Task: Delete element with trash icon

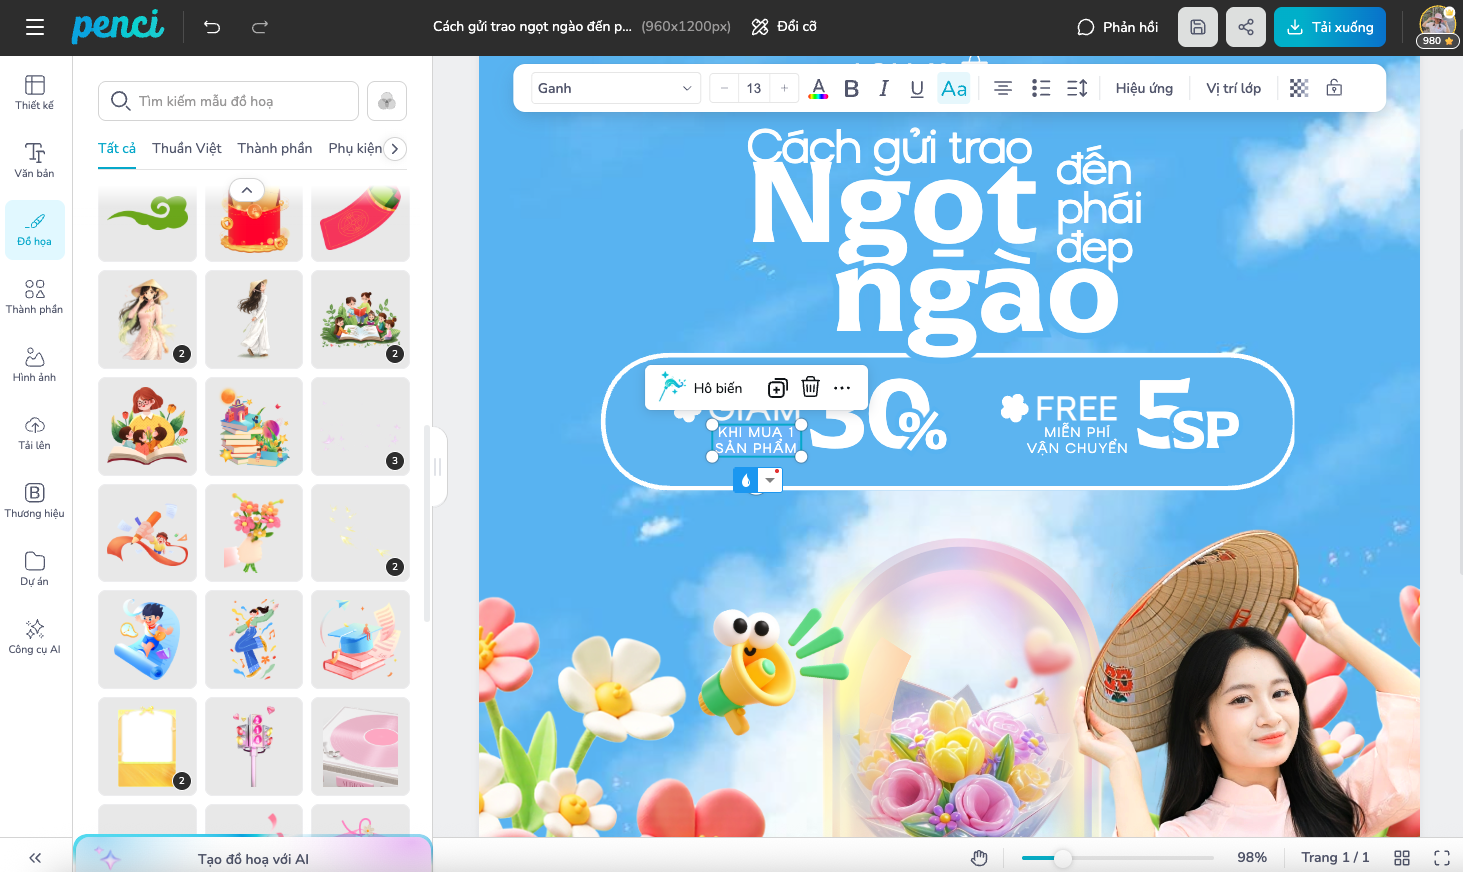Action: pyautogui.click(x=810, y=388)
